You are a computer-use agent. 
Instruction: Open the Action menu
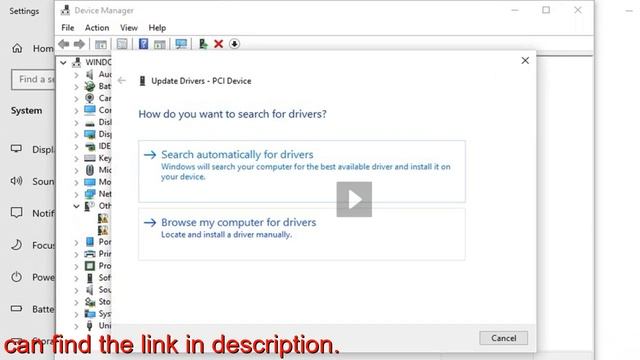(97, 28)
